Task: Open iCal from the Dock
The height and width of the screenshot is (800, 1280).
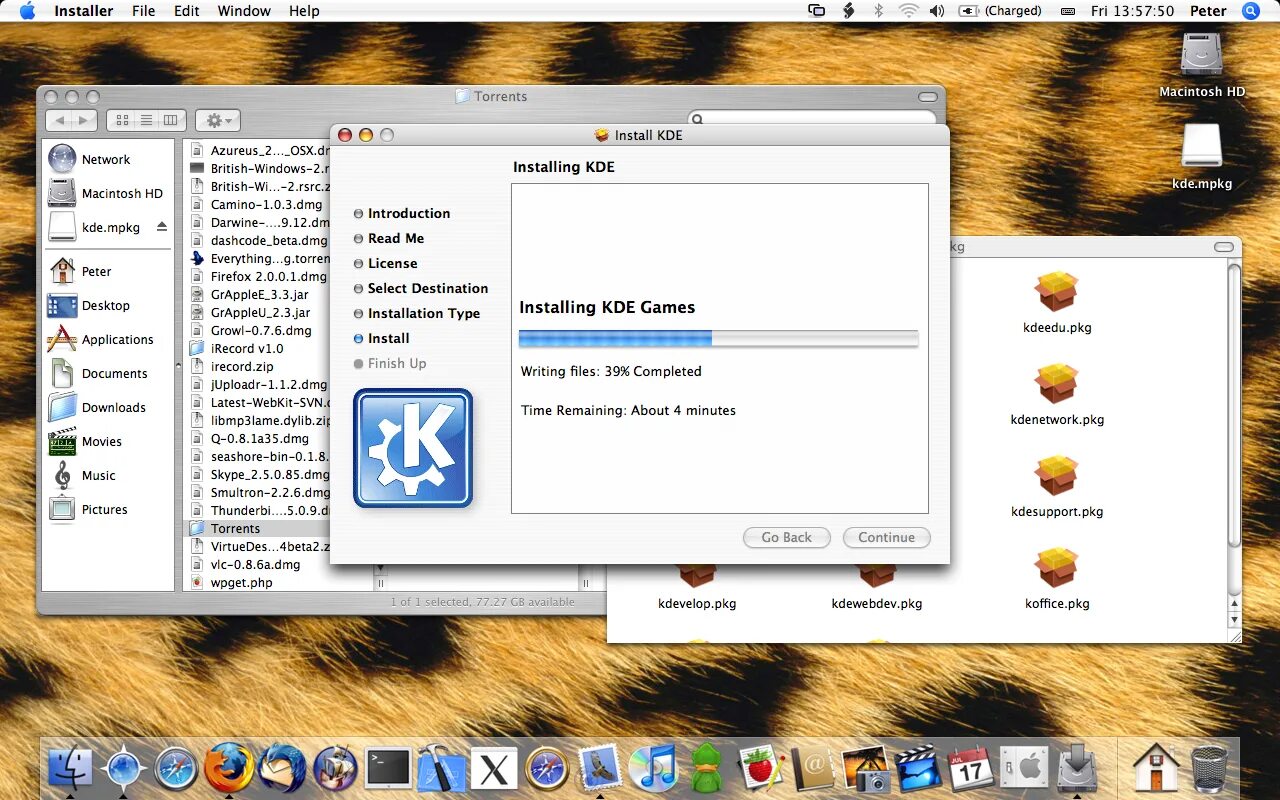Action: pos(971,768)
